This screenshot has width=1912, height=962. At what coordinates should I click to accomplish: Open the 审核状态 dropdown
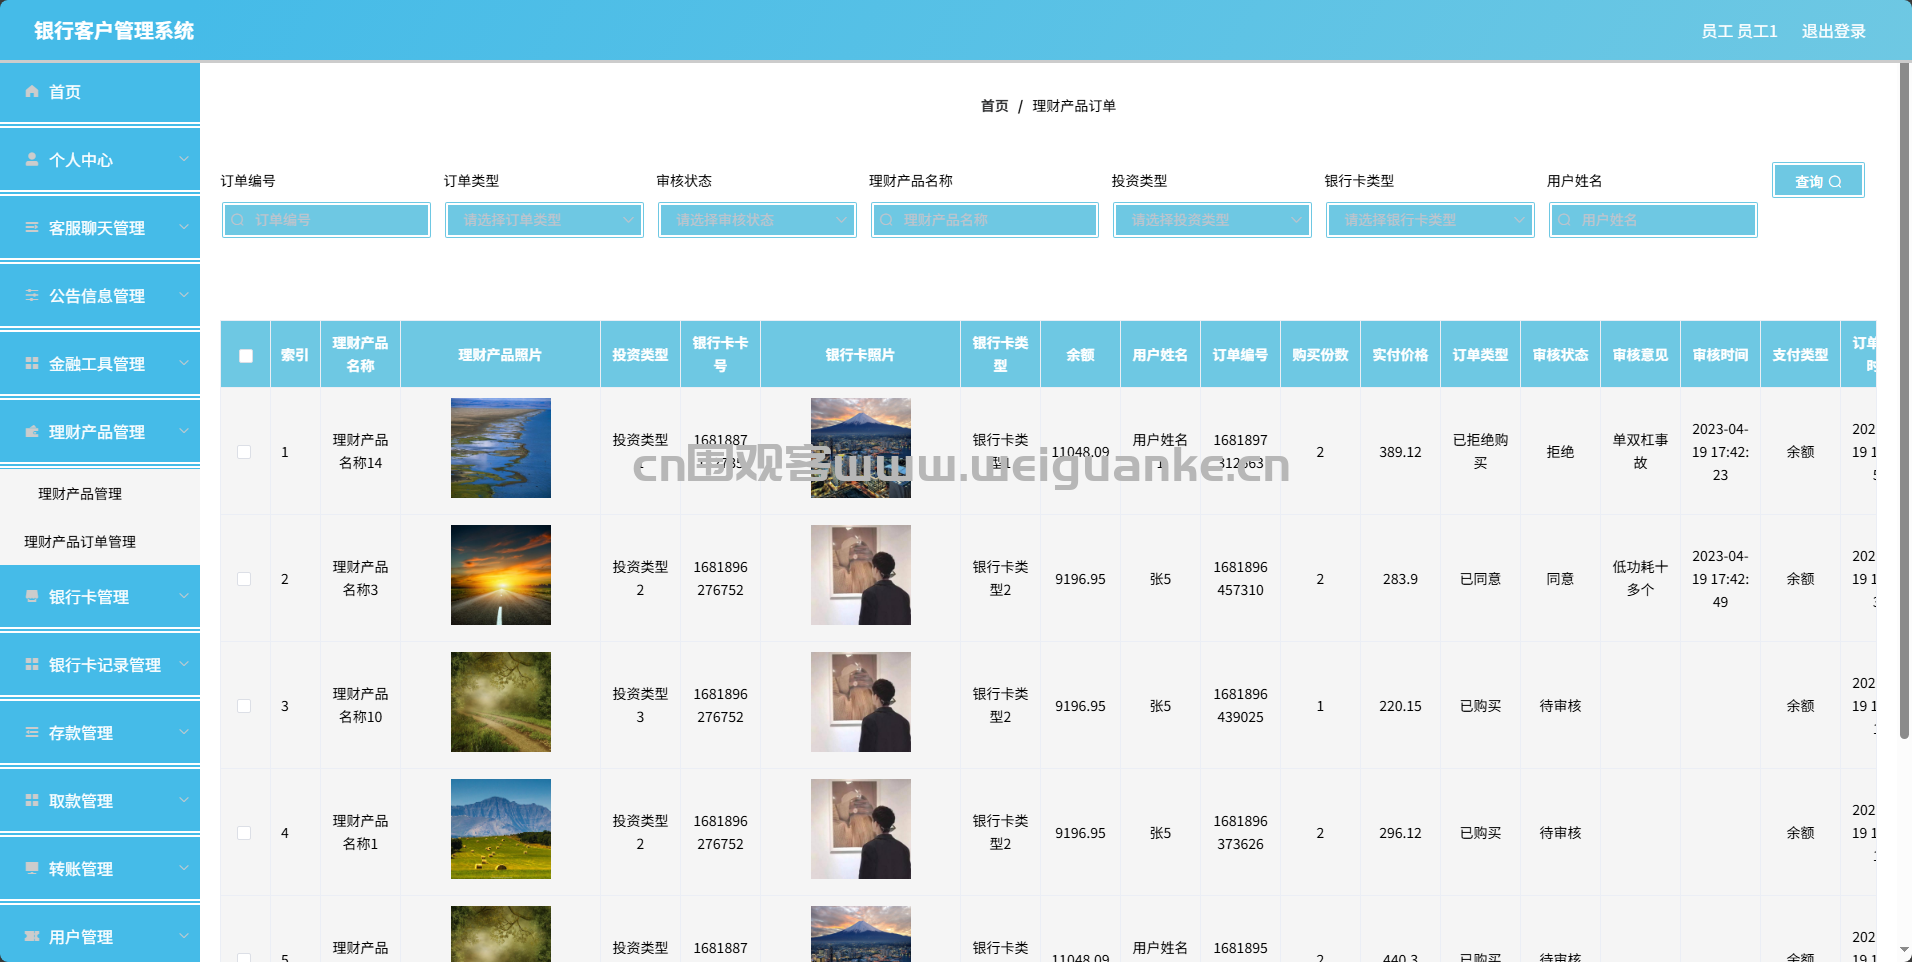tap(757, 220)
